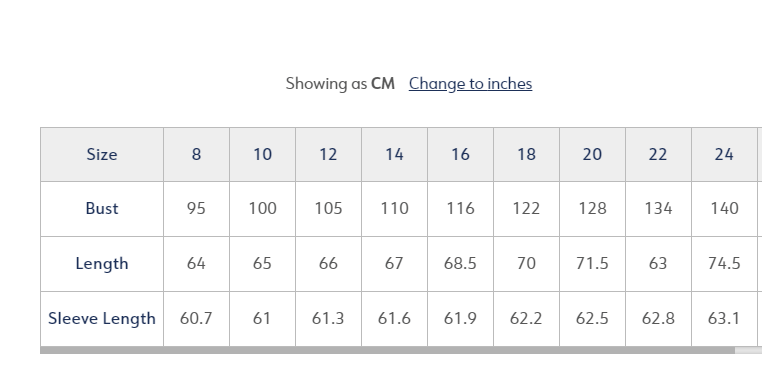Click the horizontal scrollbar under the table

[x=387, y=350]
